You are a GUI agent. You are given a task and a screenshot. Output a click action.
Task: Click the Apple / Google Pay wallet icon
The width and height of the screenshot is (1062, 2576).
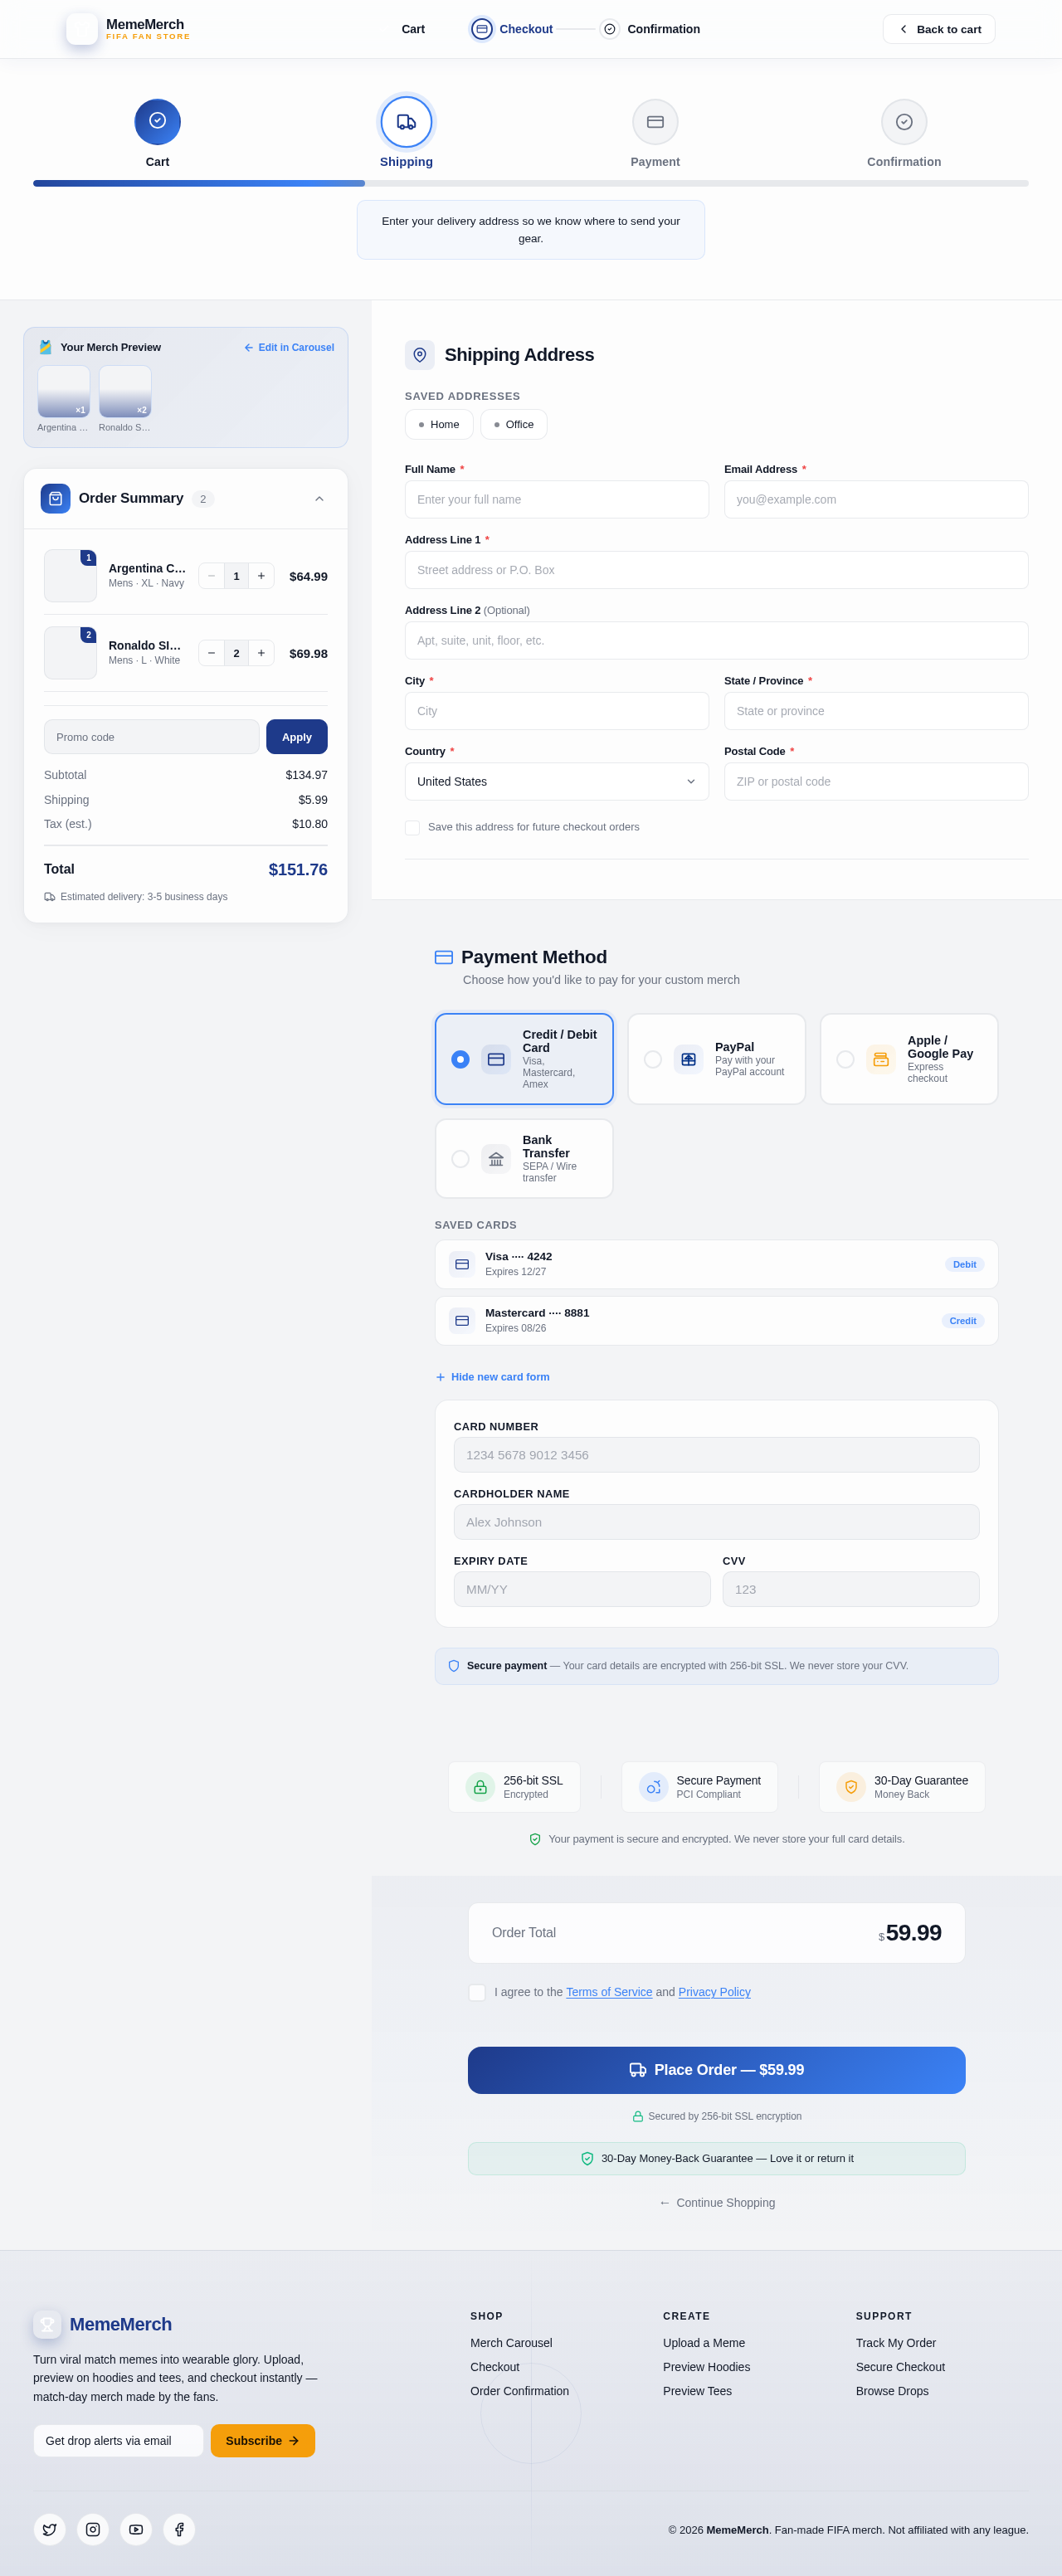881,1059
